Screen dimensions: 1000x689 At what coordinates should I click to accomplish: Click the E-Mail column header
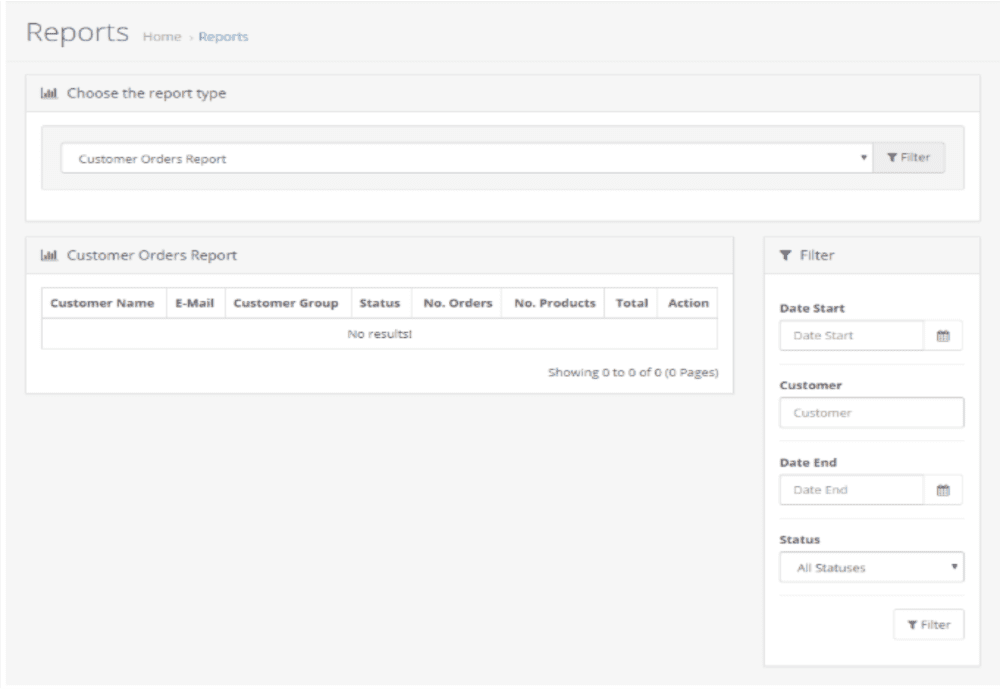[195, 303]
